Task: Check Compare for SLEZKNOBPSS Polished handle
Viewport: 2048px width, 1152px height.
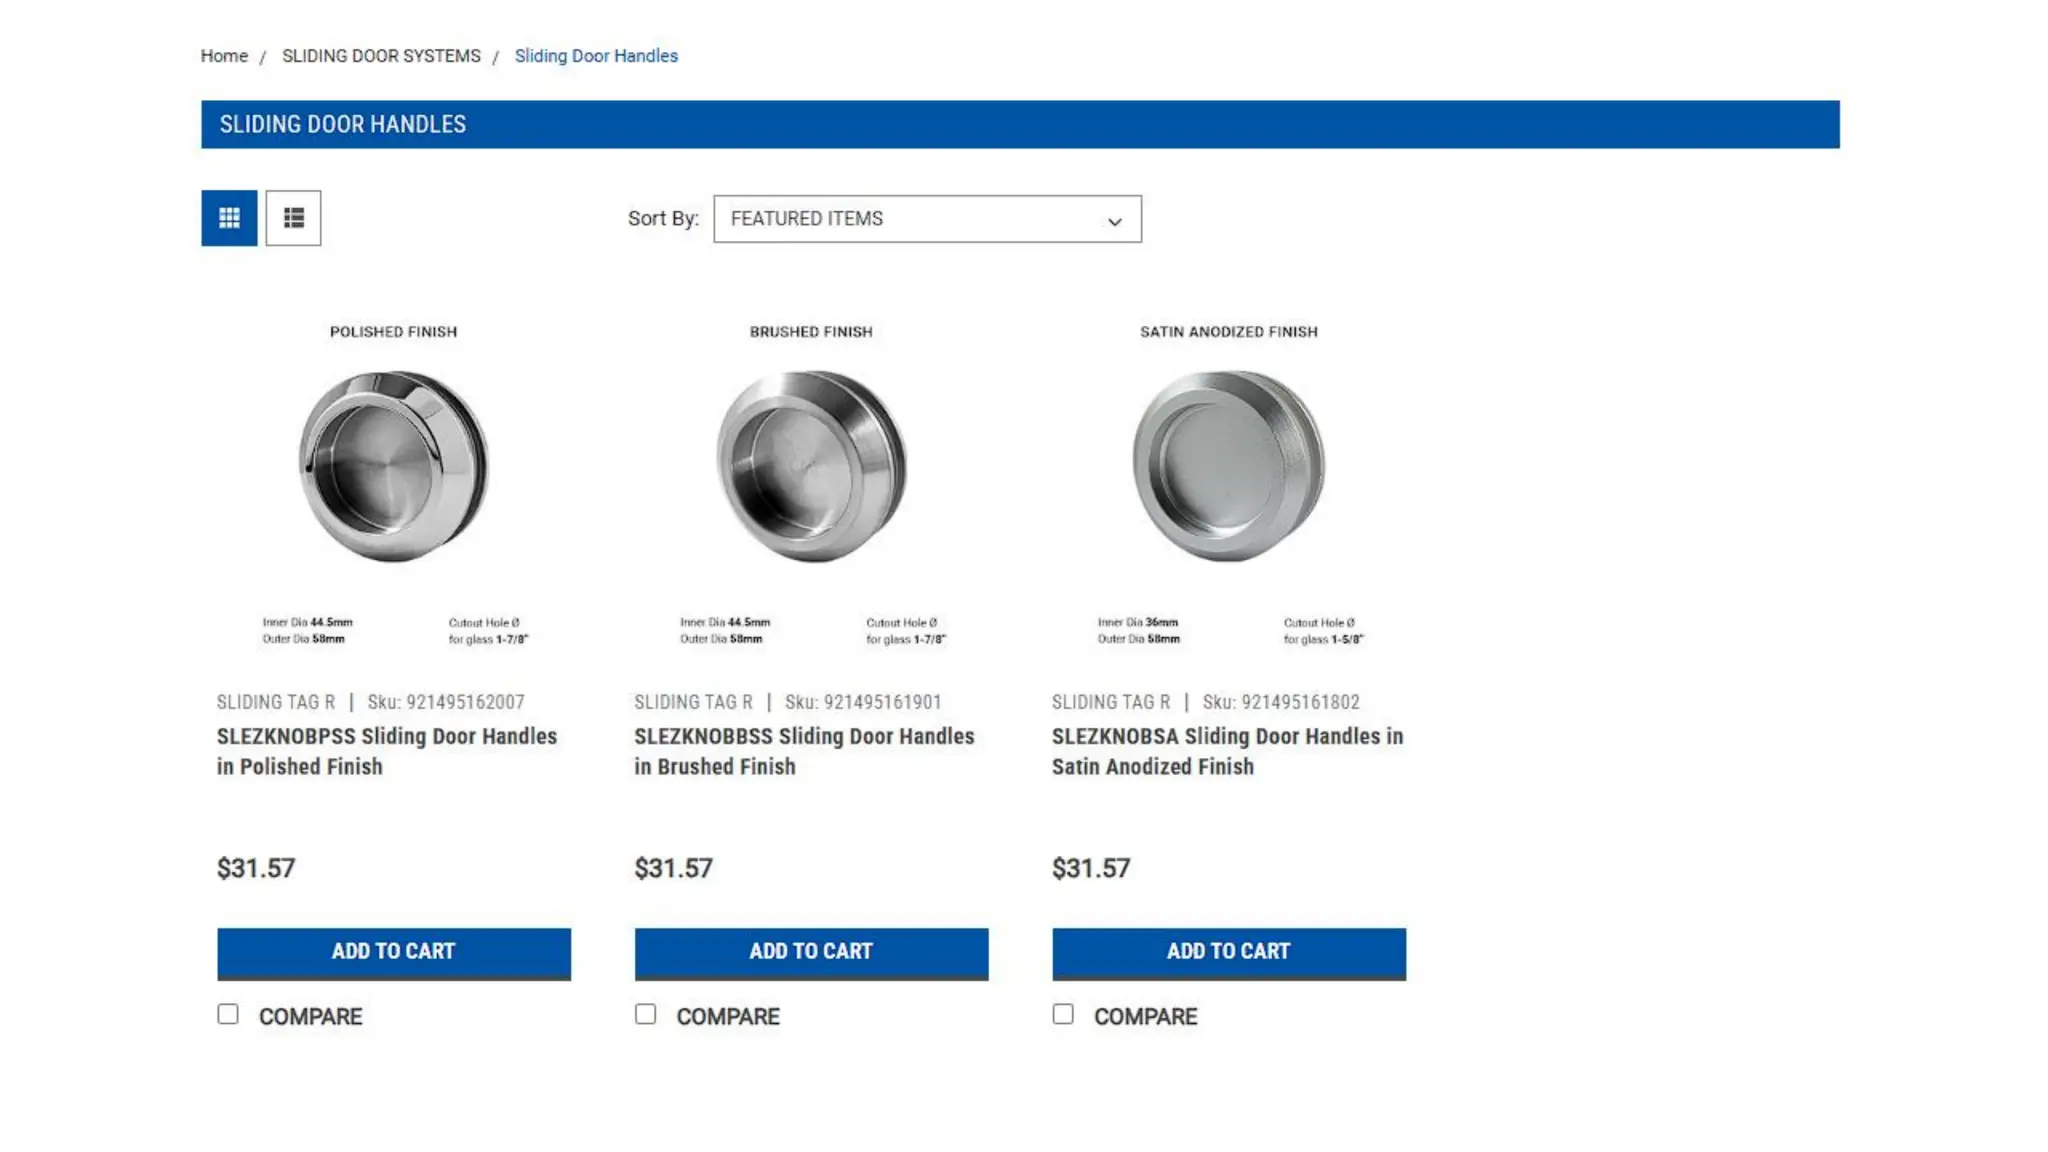Action: [x=228, y=1014]
